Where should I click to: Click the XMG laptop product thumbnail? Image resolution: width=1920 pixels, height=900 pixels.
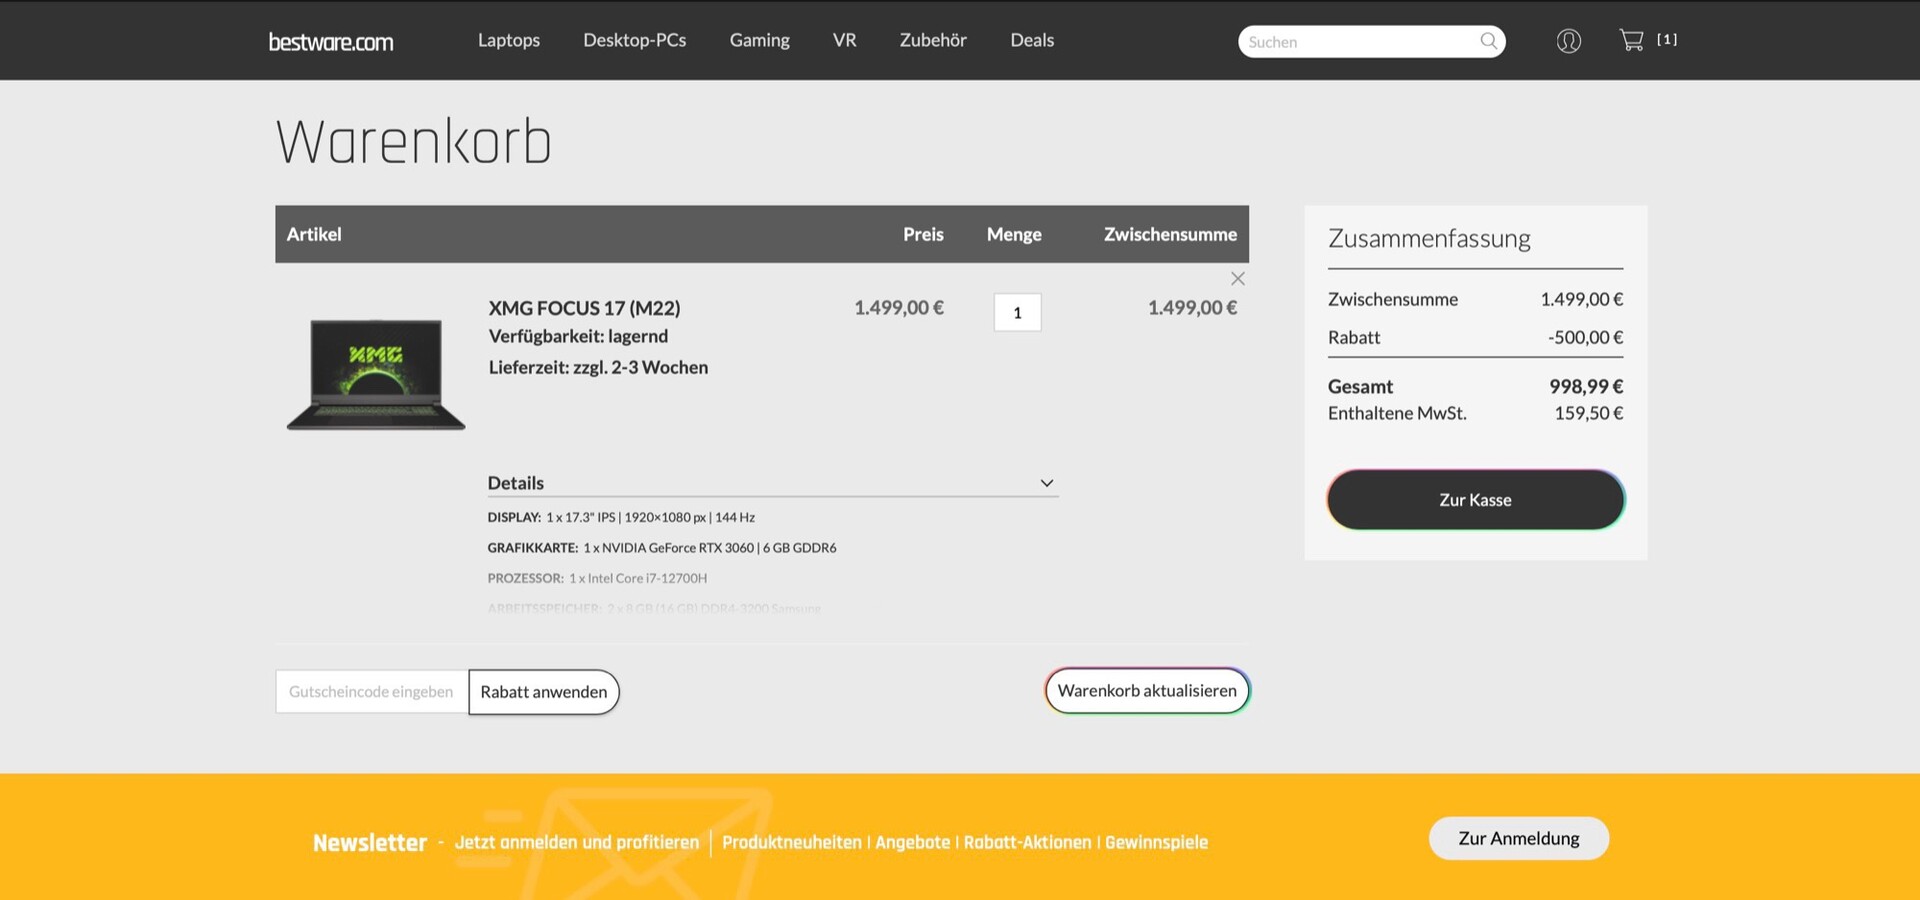point(376,374)
